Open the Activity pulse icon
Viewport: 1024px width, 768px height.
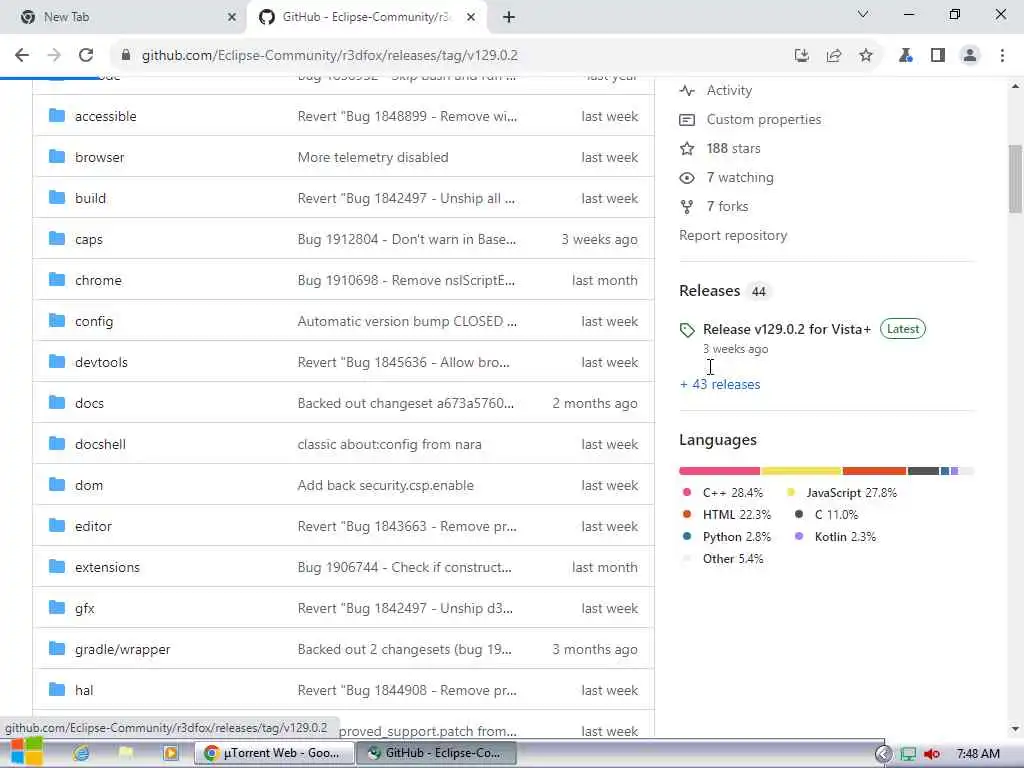click(x=687, y=91)
